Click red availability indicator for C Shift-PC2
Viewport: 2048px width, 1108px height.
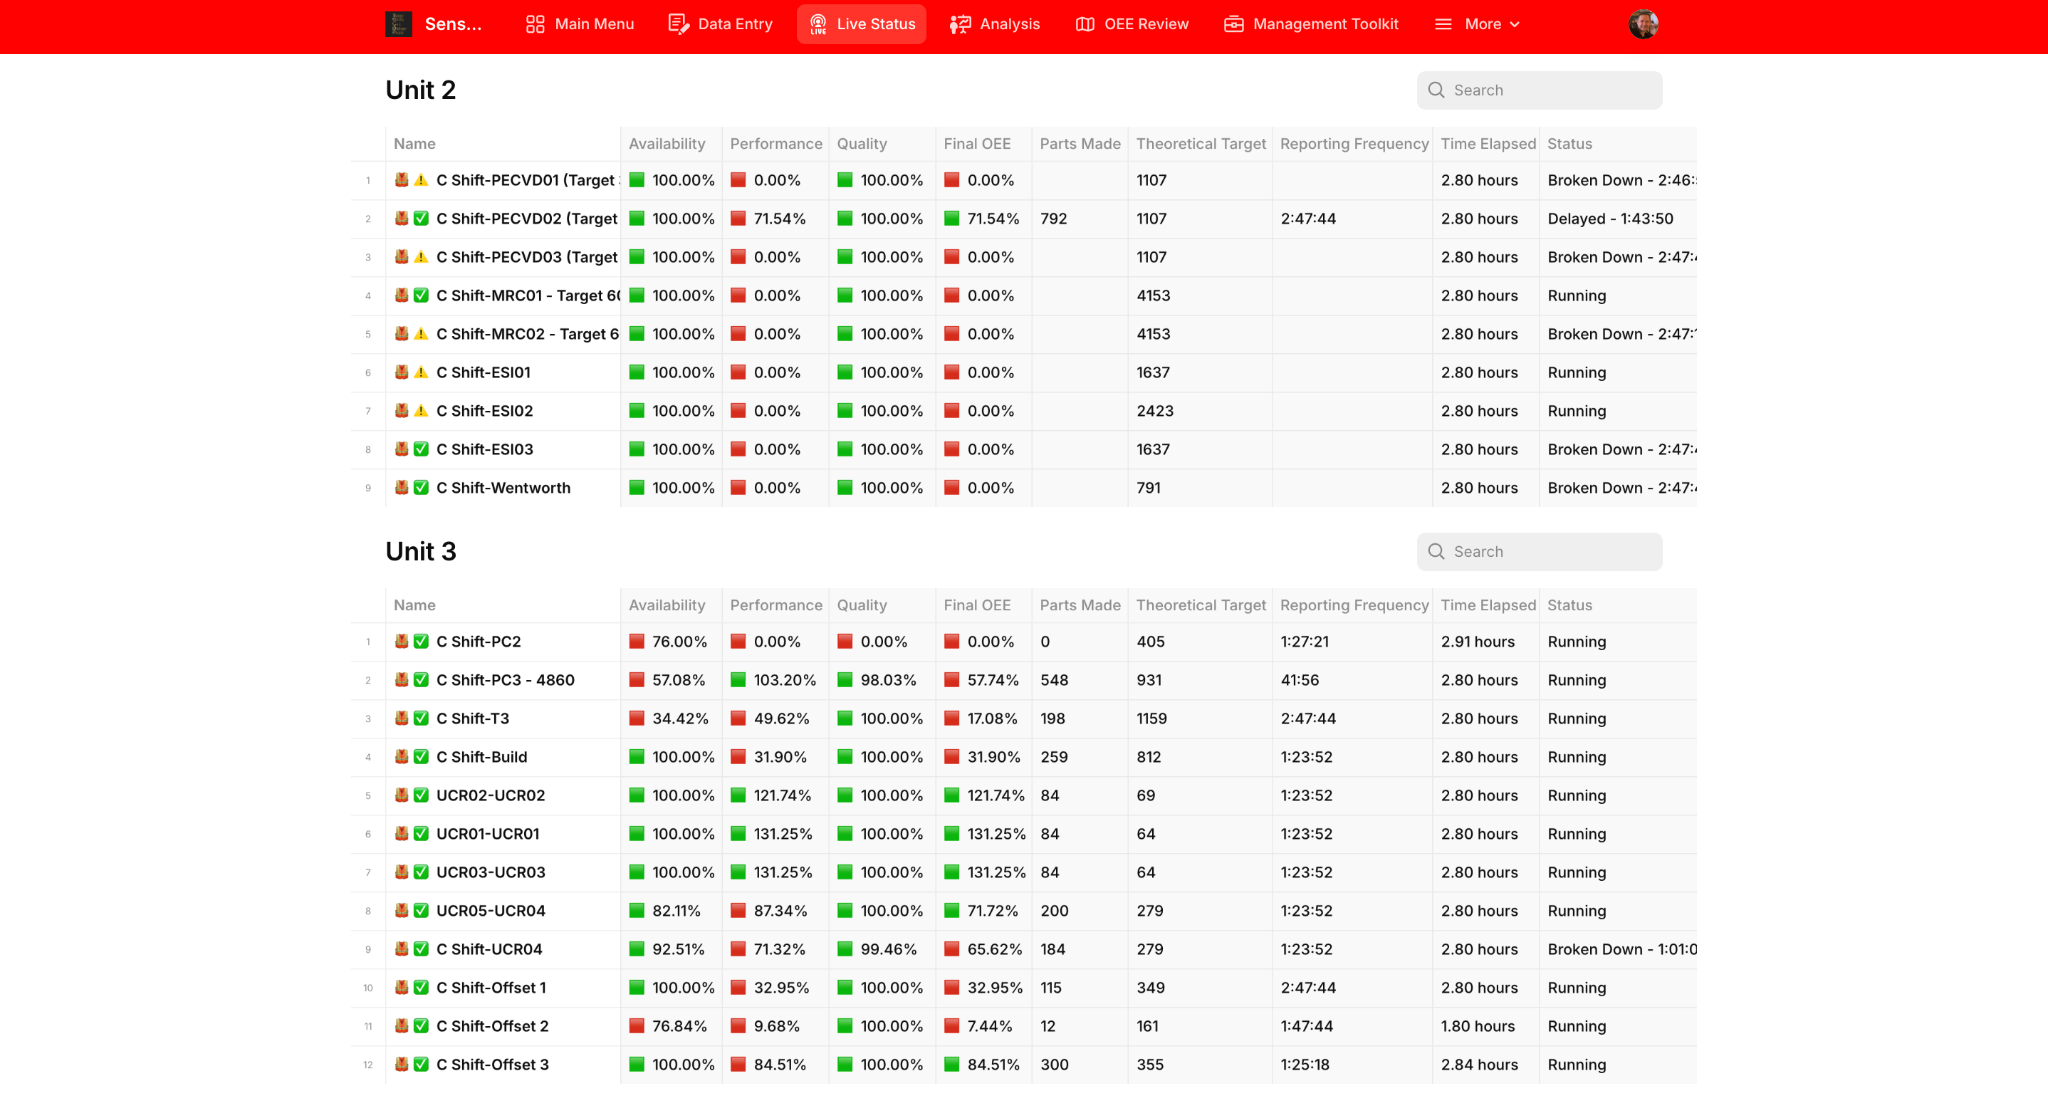637,641
